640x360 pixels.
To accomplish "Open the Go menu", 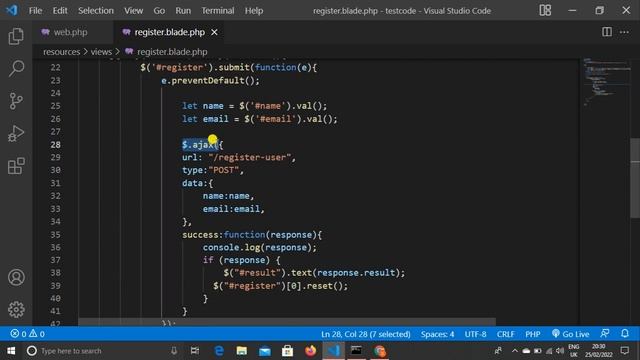I will tap(159, 11).
